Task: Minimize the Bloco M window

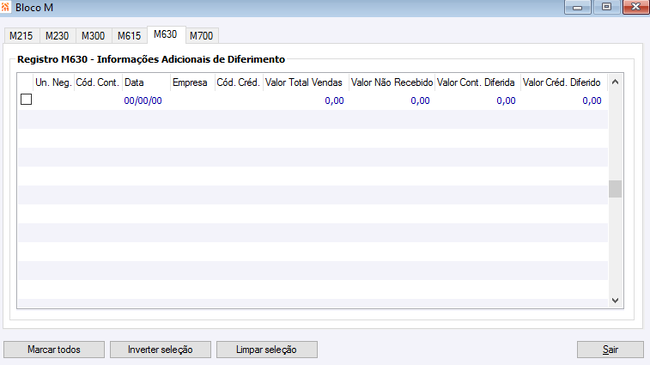Action: pos(577,7)
